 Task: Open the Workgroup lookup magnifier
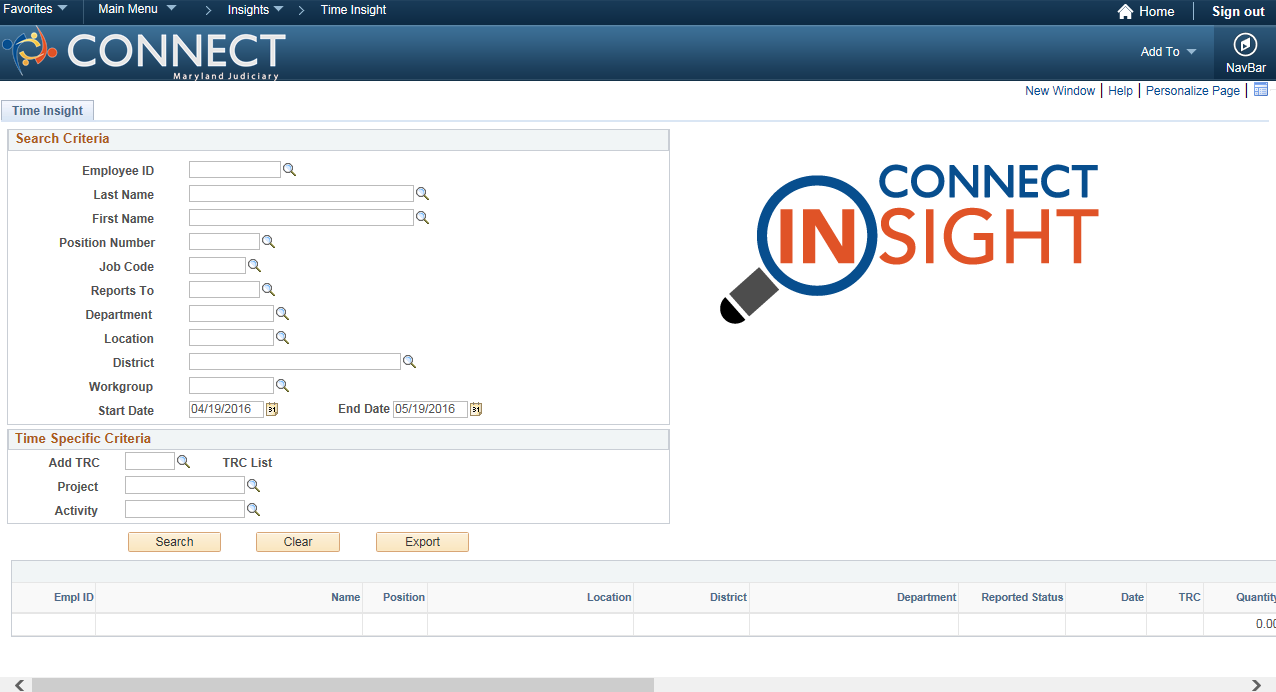pyautogui.click(x=282, y=386)
